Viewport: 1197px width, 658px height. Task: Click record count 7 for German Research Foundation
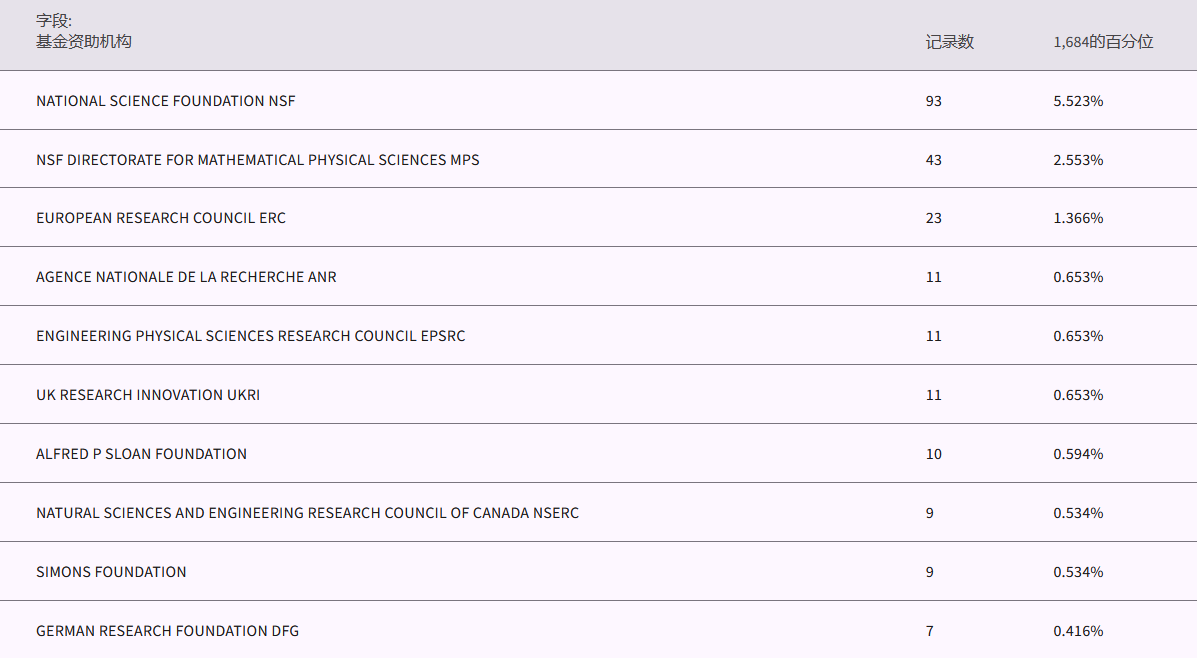(930, 631)
